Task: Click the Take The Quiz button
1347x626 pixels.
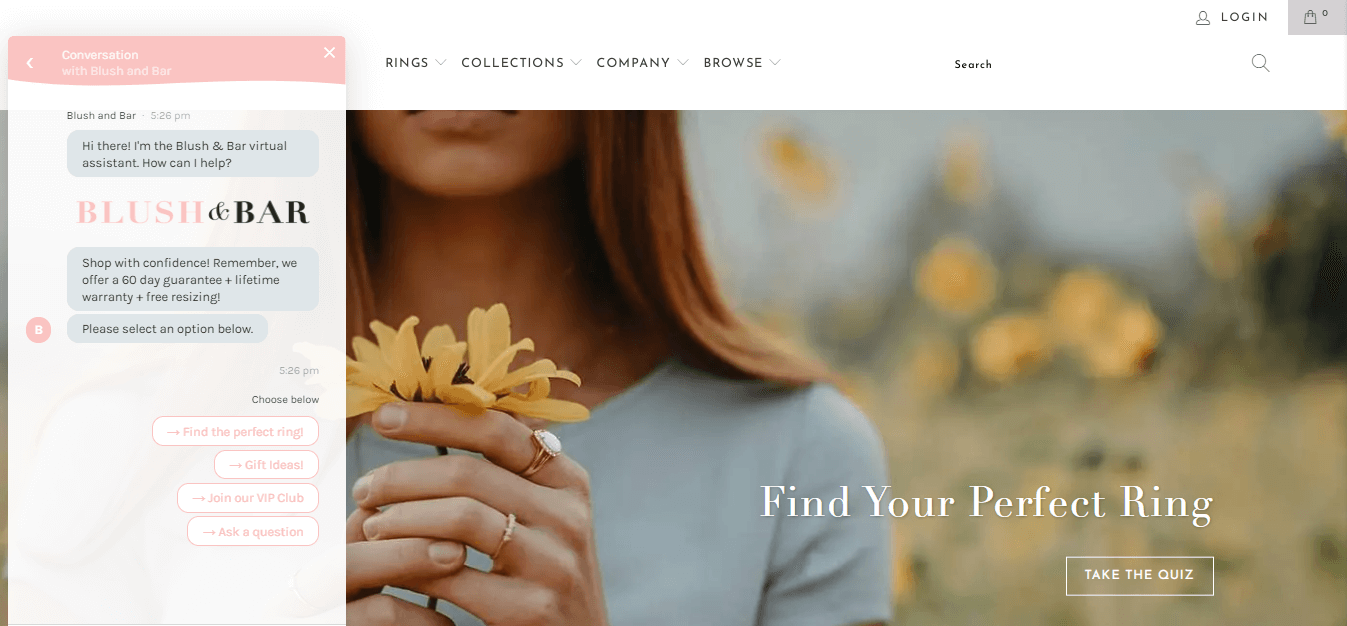Action: click(1139, 575)
